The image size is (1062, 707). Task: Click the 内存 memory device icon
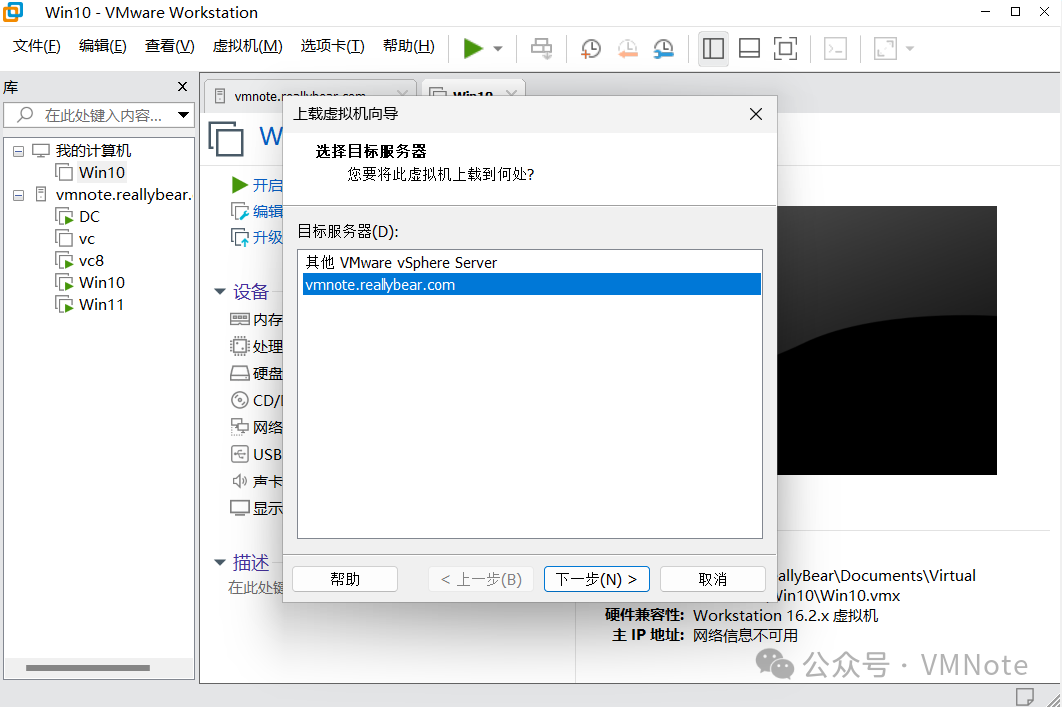240,319
